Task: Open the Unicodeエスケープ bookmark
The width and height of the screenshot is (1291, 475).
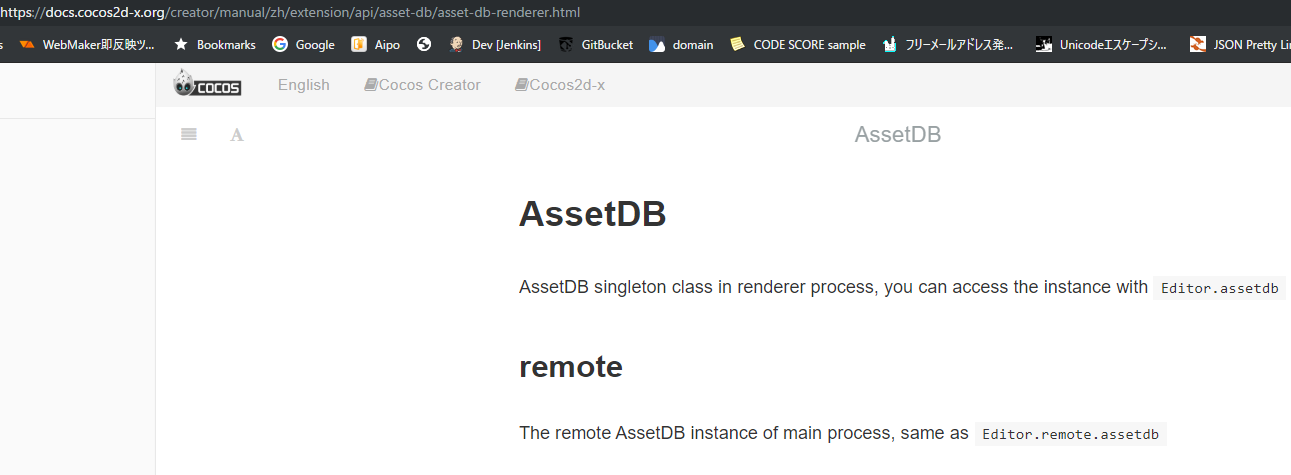Action: pyautogui.click(x=1101, y=44)
